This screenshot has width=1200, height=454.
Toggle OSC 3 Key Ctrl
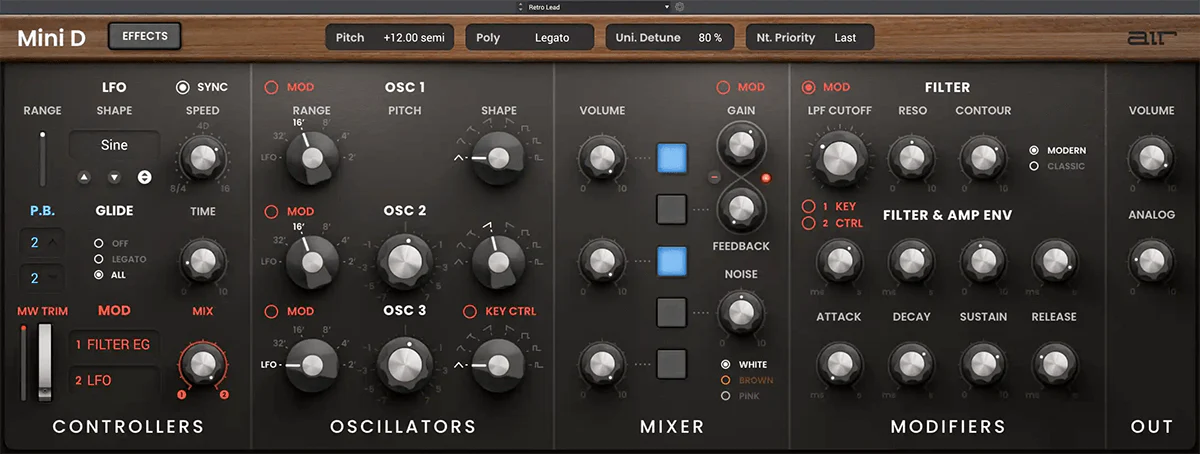click(x=470, y=311)
